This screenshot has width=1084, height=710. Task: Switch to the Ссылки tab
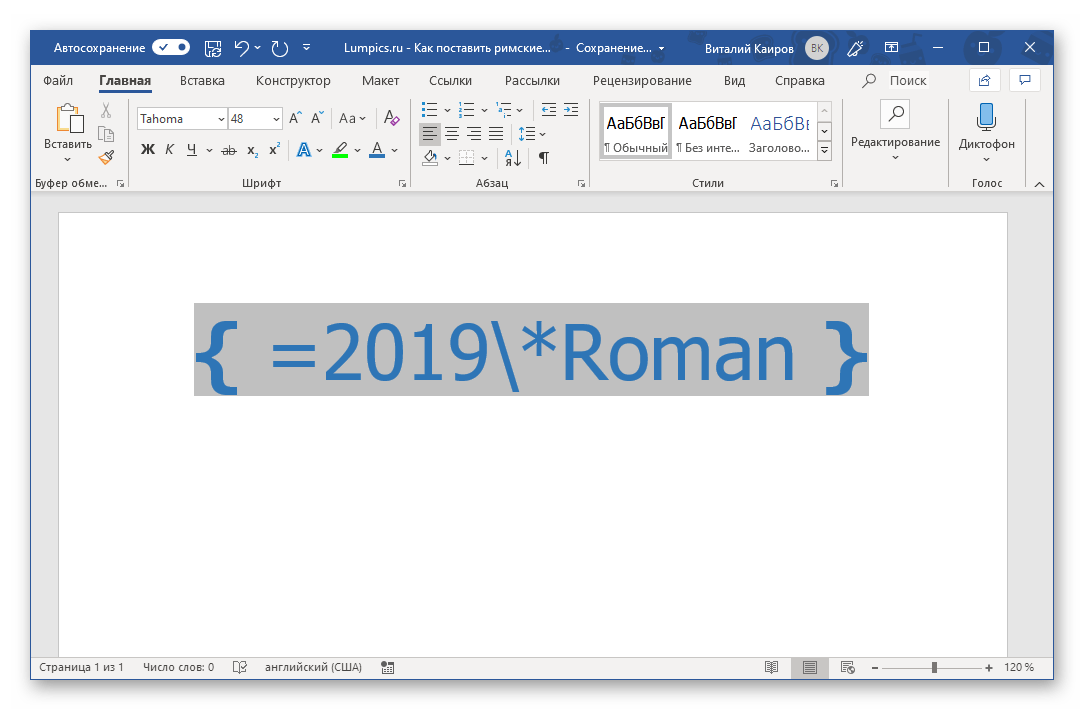pyautogui.click(x=450, y=80)
